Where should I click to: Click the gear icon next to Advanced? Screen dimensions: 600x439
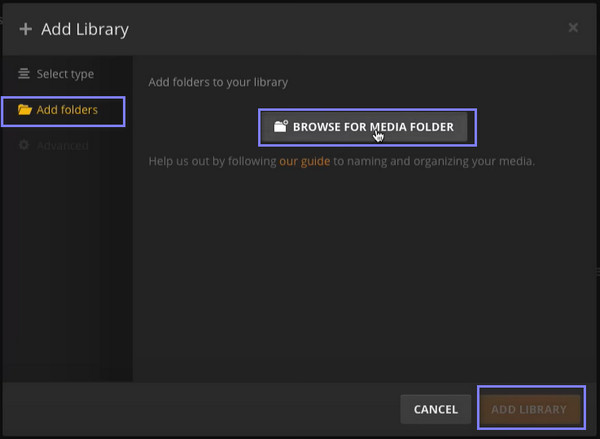click(x=24, y=145)
